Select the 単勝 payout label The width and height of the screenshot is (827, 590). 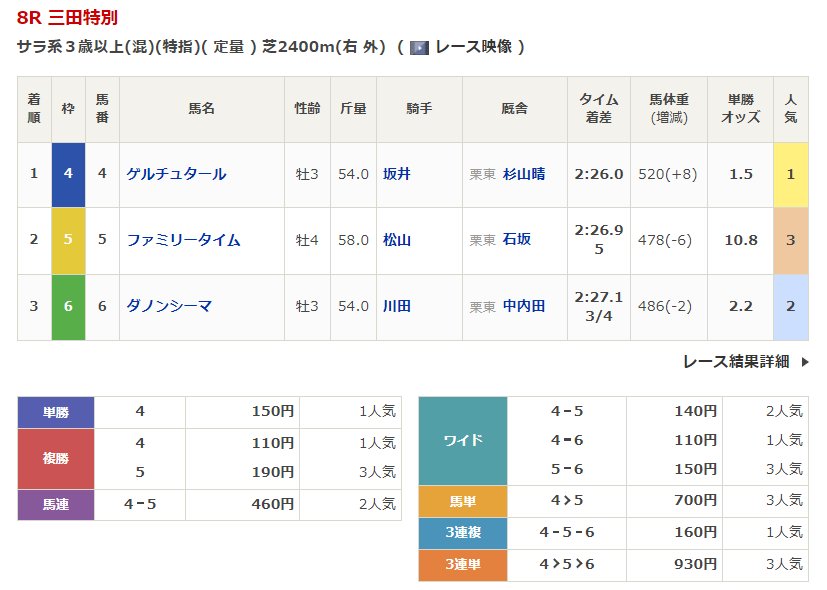click(x=56, y=412)
